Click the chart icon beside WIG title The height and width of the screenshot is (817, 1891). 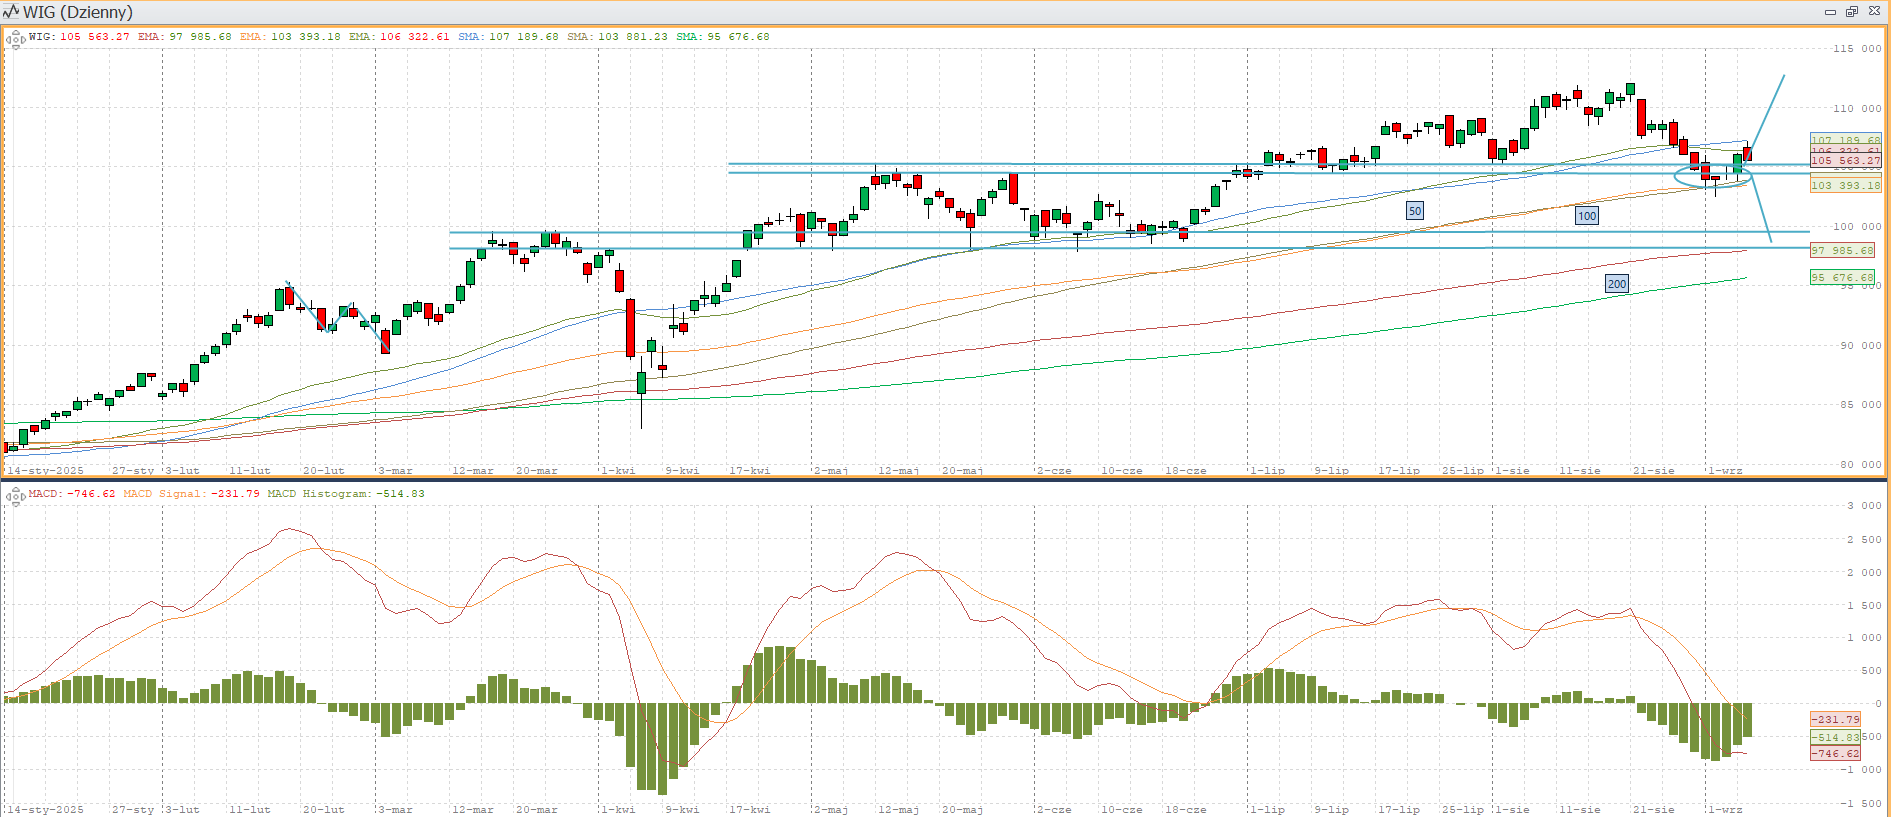pos(11,12)
